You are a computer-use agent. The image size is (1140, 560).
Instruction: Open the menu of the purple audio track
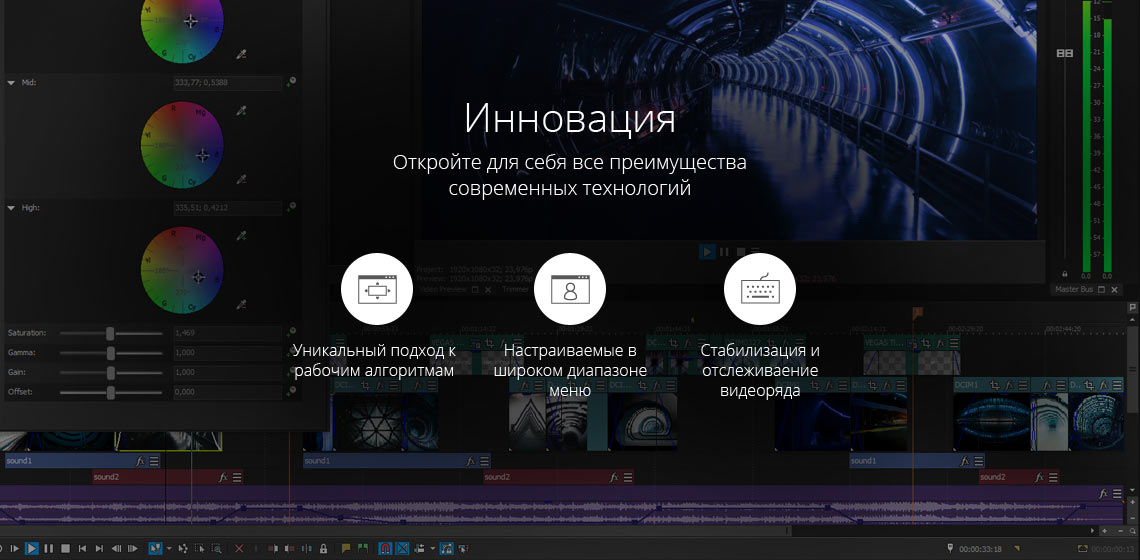click(x=1118, y=493)
